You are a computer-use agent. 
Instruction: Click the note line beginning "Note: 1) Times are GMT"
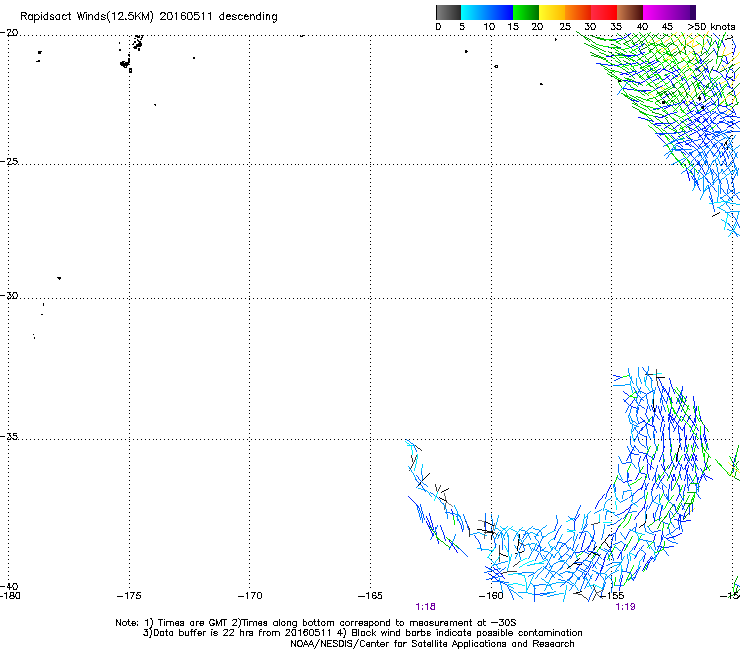[x=316, y=623]
